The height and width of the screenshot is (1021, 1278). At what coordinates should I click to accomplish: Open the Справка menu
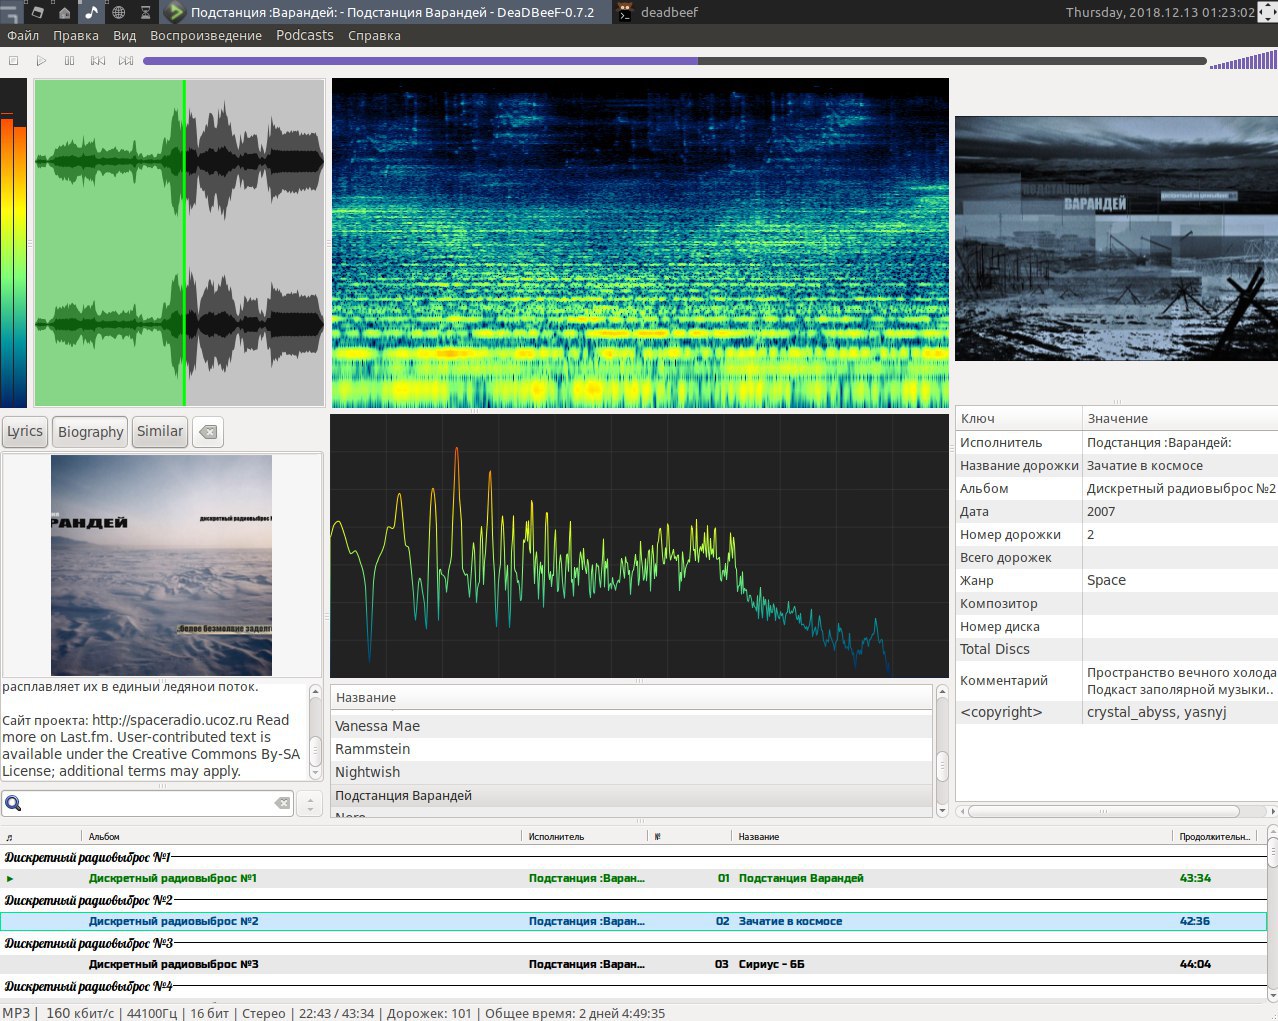coord(374,35)
